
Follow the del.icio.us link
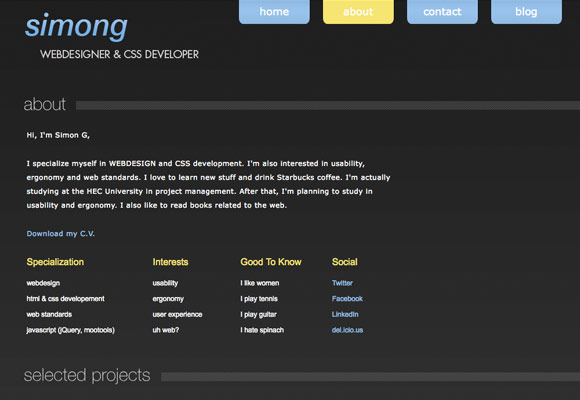[x=347, y=330]
